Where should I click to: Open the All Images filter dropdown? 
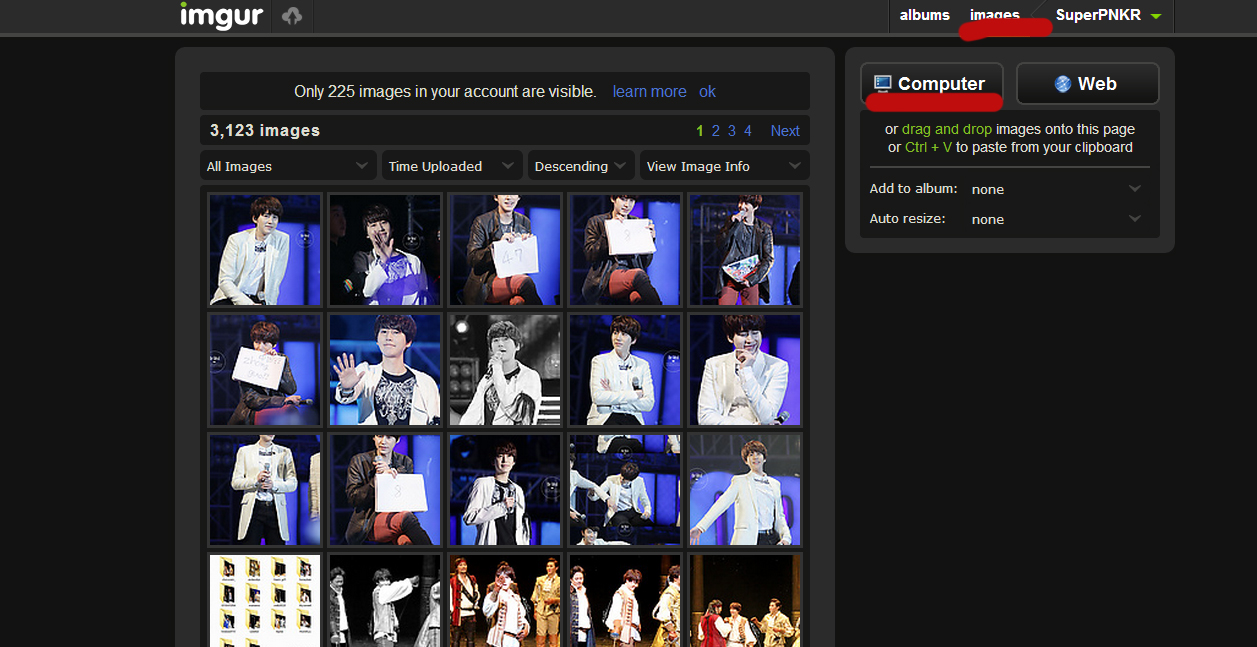pyautogui.click(x=288, y=166)
